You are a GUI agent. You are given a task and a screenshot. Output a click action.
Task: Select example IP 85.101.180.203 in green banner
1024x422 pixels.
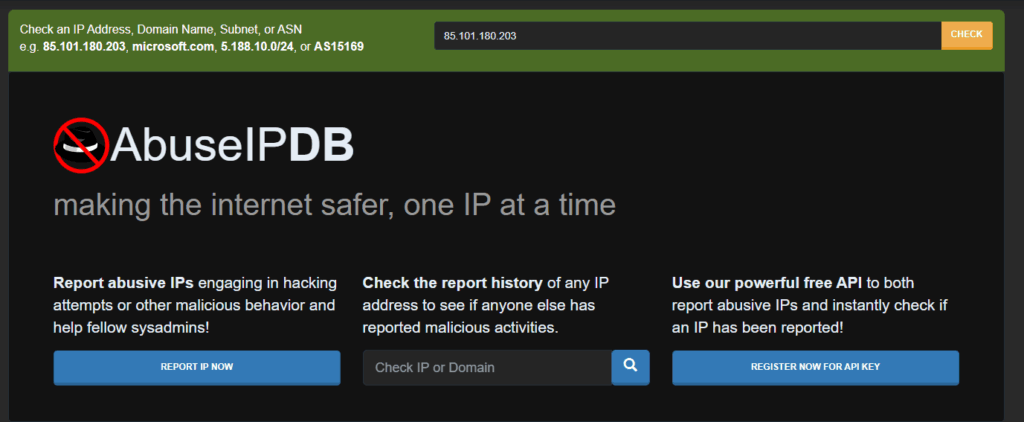pyautogui.click(x=86, y=47)
